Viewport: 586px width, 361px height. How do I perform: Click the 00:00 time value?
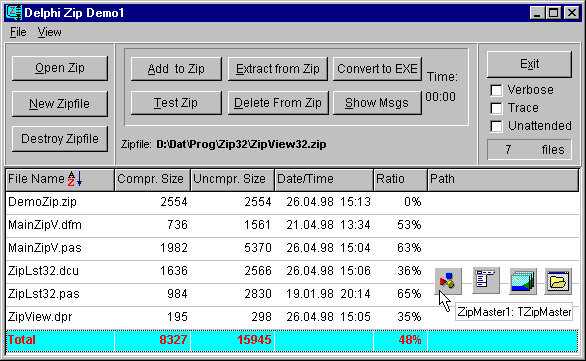coord(440,97)
